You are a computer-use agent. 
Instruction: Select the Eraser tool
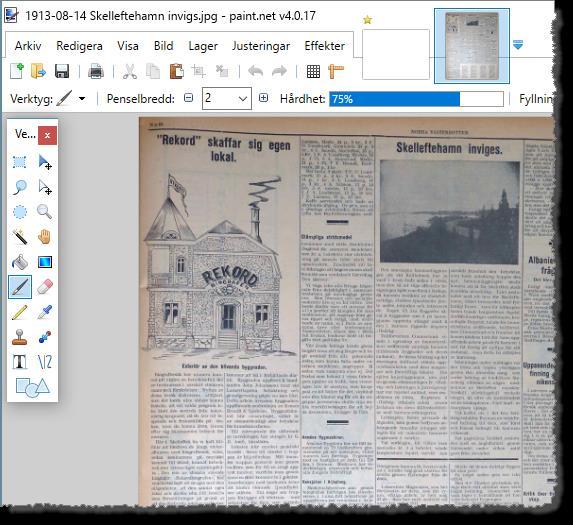(x=45, y=287)
